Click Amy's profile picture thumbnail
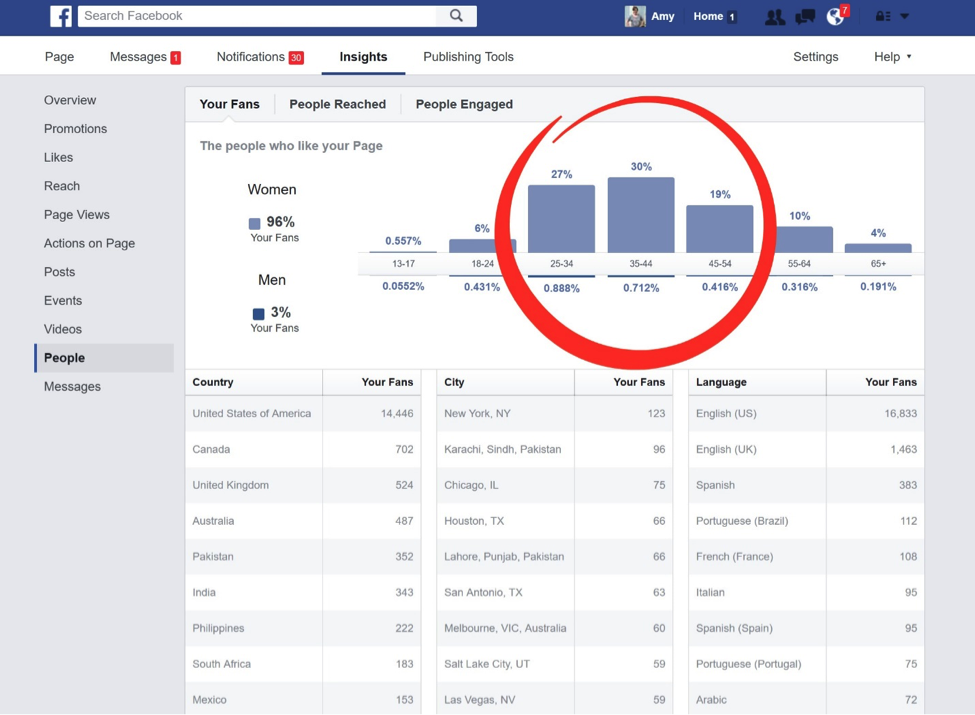 click(635, 16)
